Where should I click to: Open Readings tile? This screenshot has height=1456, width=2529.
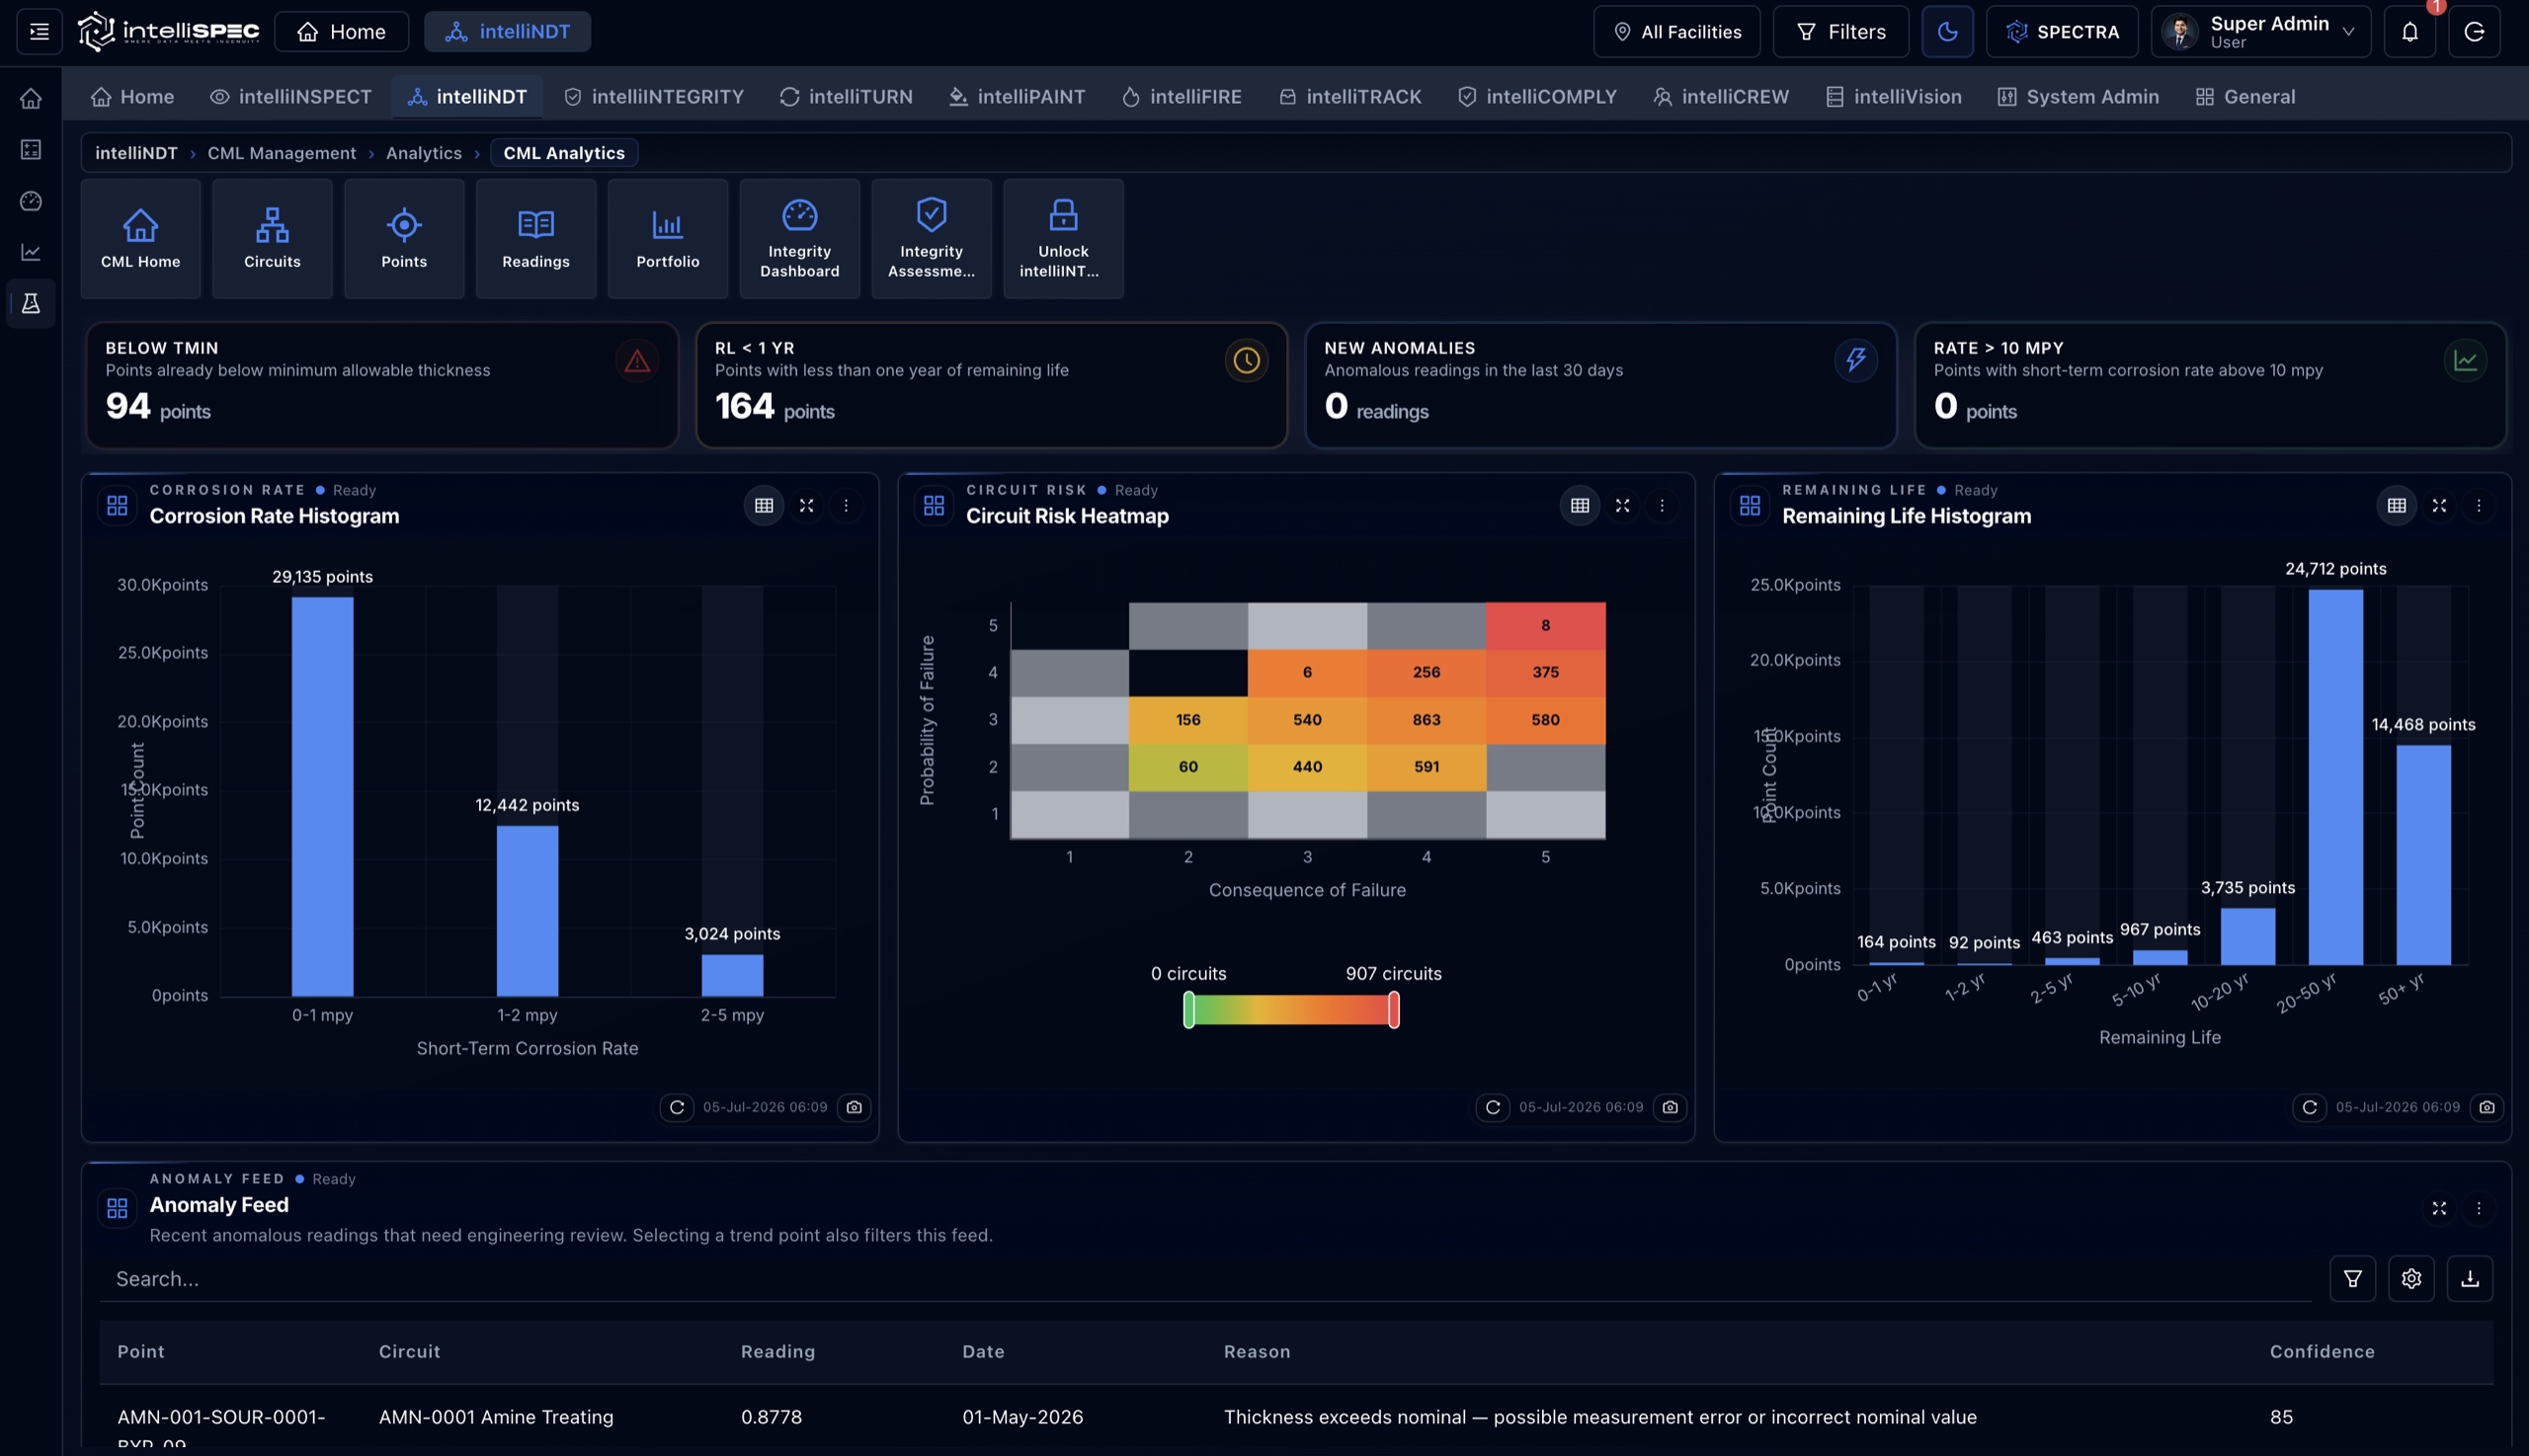point(536,239)
